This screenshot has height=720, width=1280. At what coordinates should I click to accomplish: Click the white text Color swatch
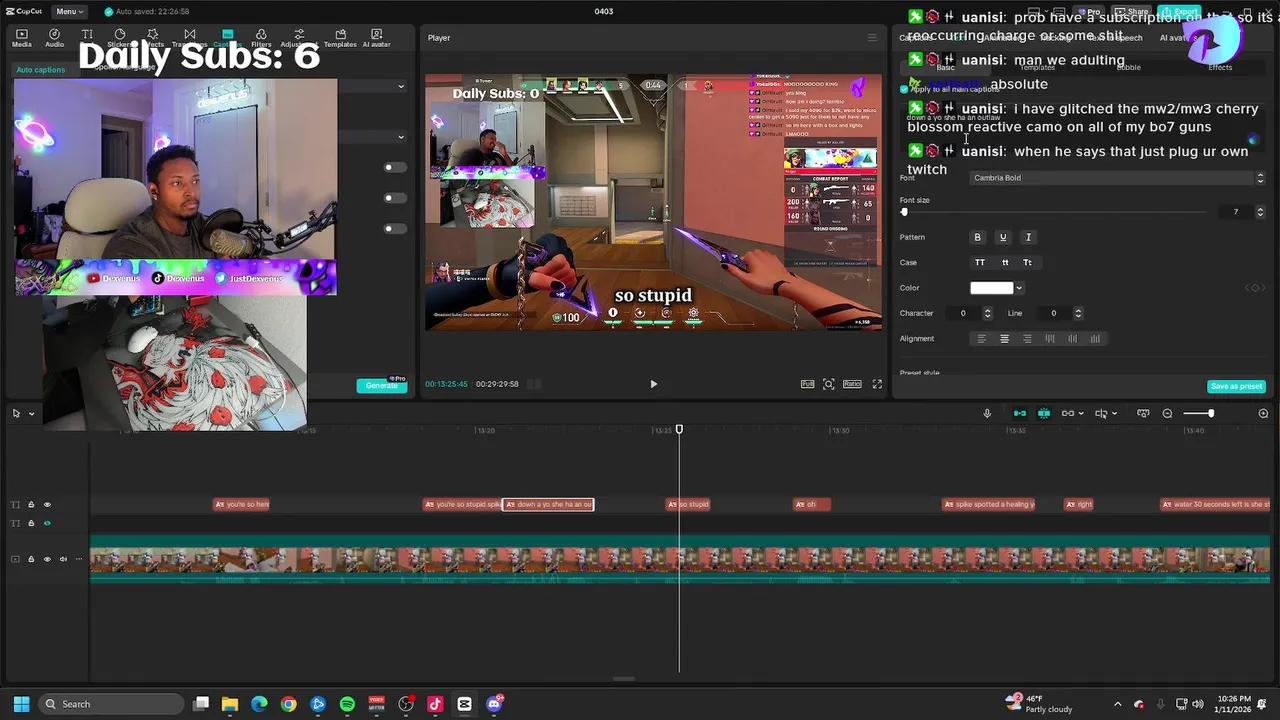pyautogui.click(x=992, y=288)
